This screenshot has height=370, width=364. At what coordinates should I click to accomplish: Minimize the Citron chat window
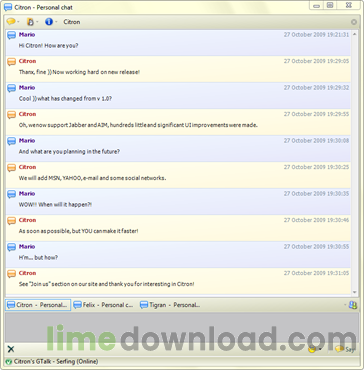coord(317,5)
